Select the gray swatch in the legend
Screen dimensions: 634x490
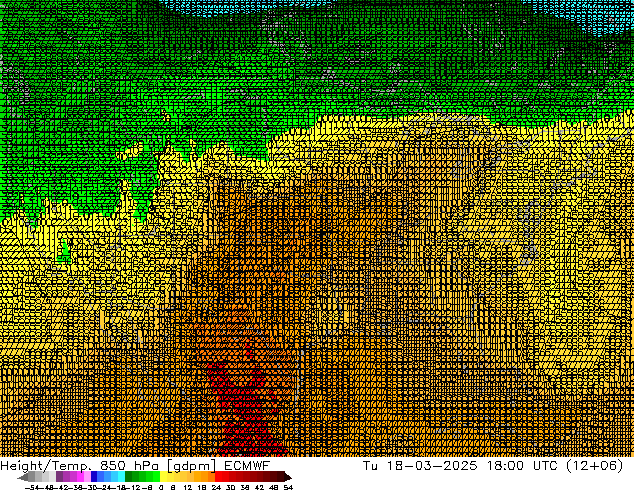32,477
